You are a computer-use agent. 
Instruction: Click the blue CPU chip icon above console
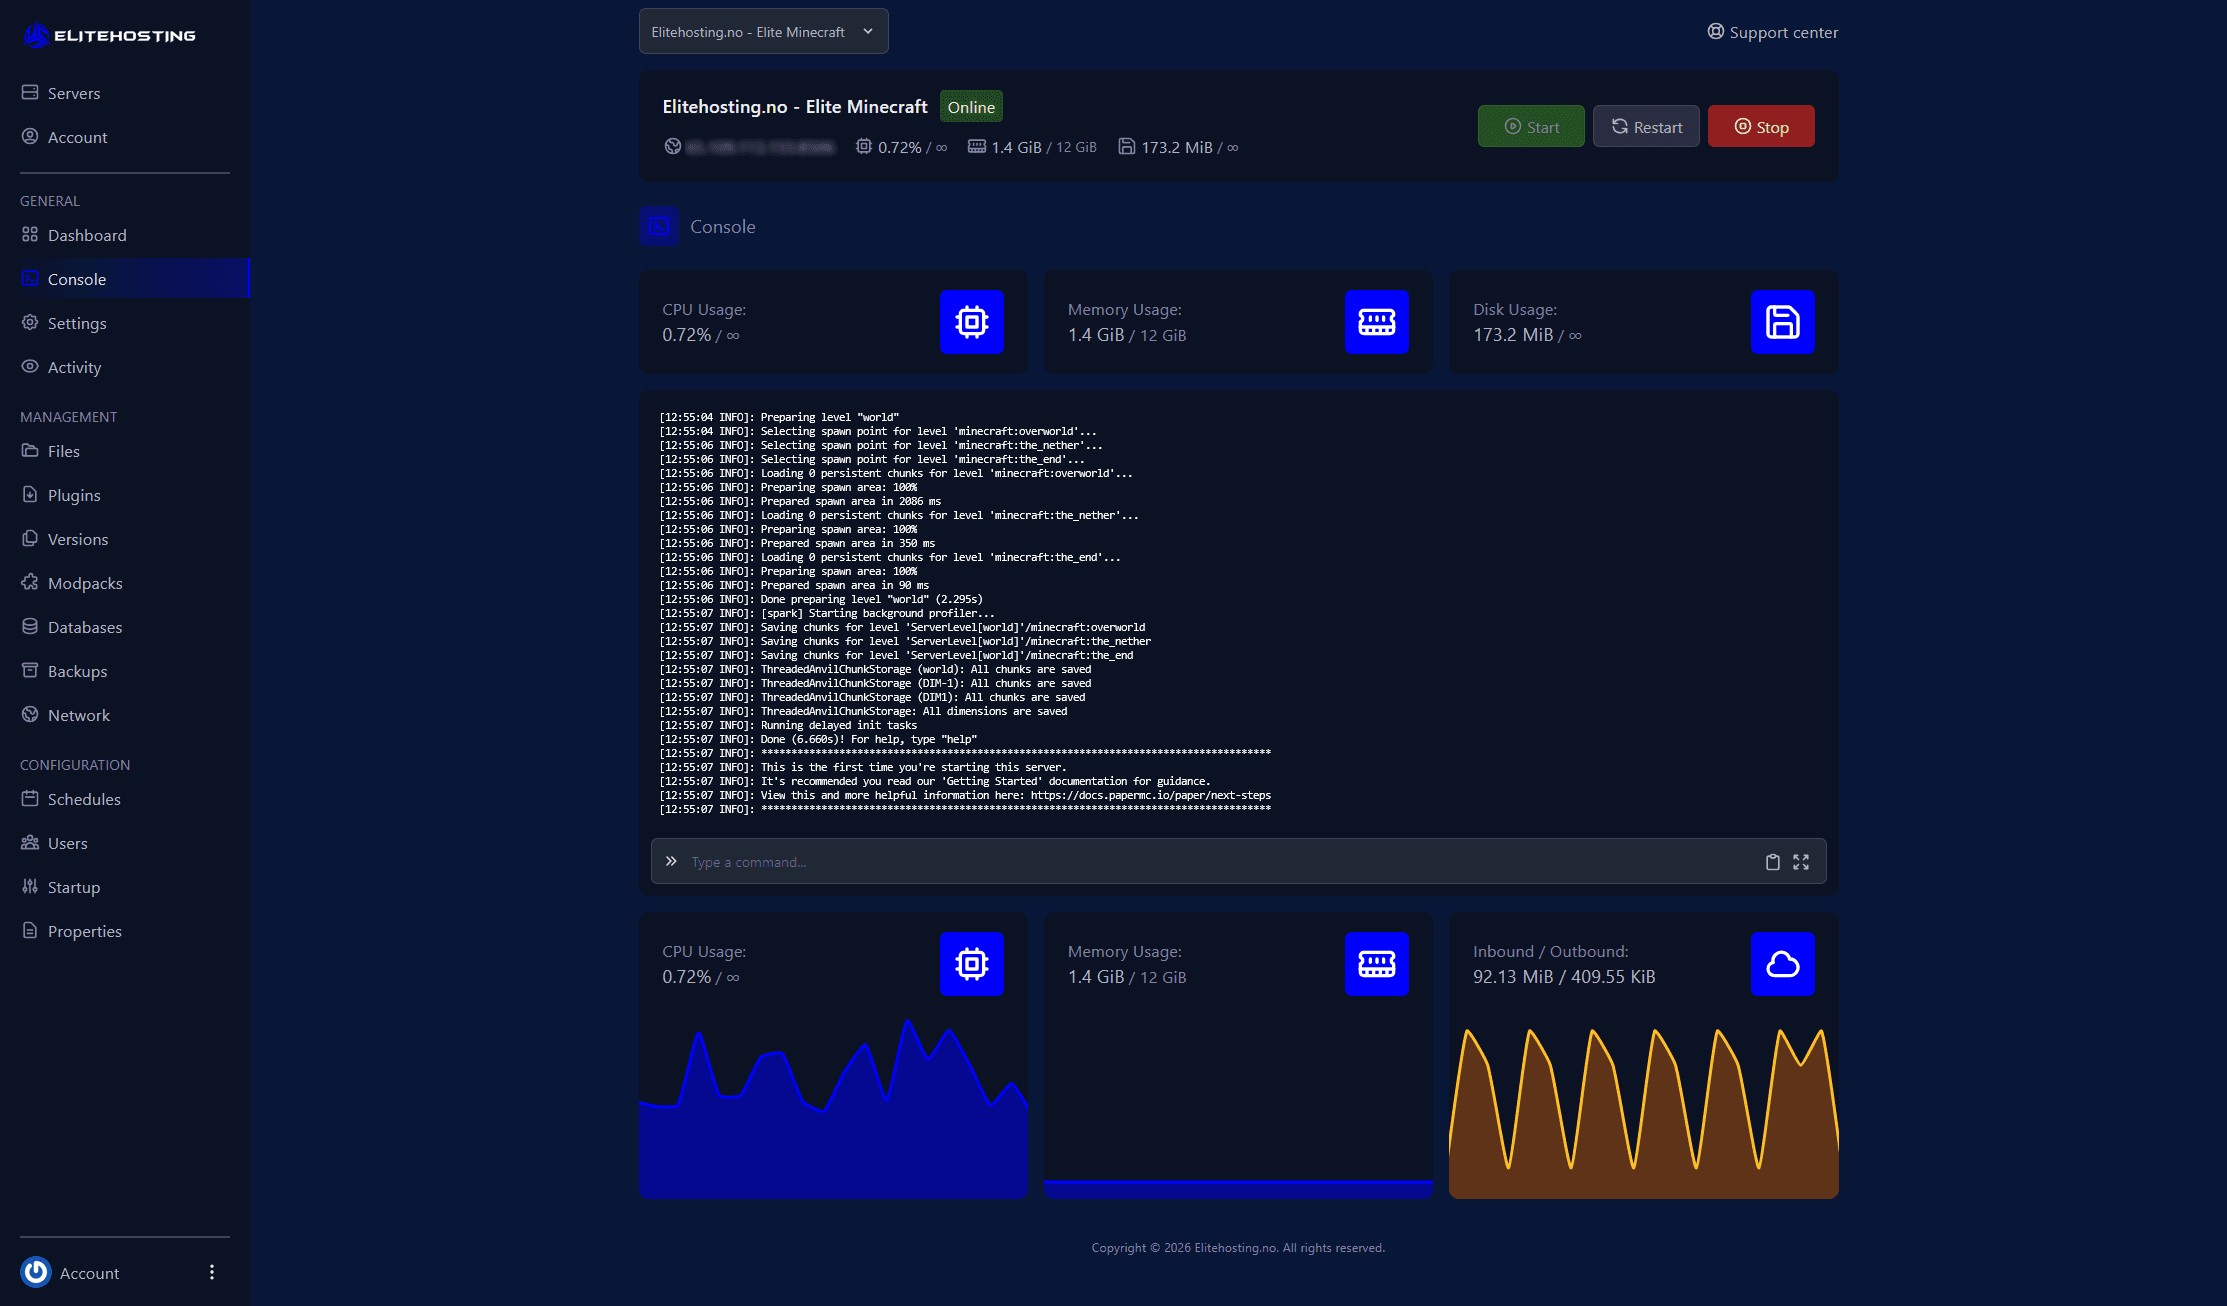point(972,322)
